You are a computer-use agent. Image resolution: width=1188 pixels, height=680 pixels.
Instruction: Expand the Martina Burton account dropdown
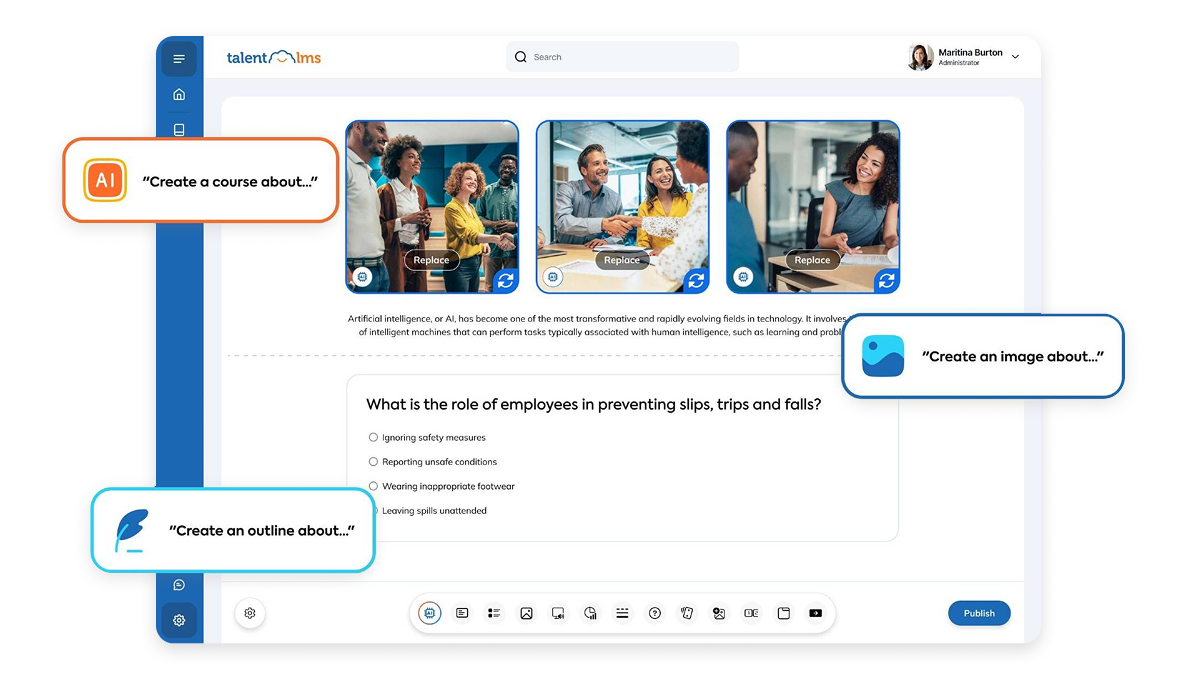(1015, 57)
